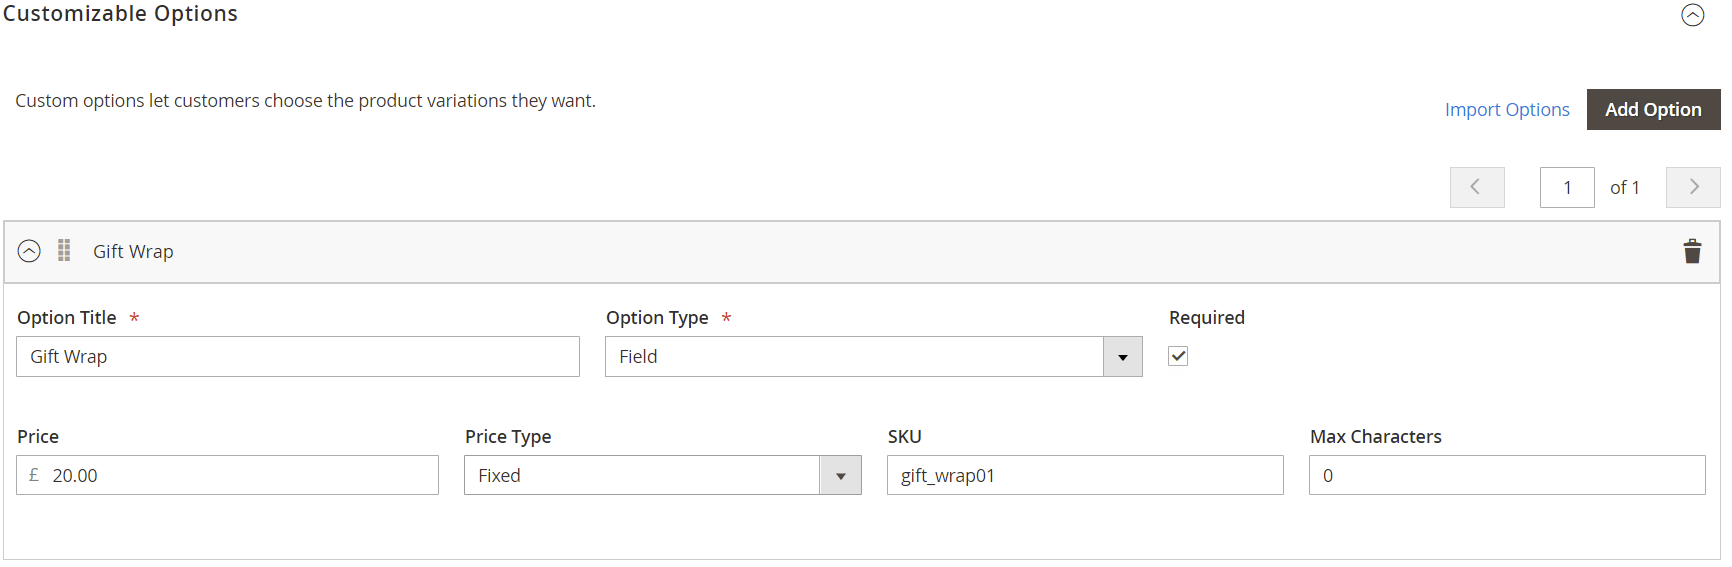This screenshot has height=567, width=1732.
Task: Open the Option Type dropdown arrow
Action: 1122,357
